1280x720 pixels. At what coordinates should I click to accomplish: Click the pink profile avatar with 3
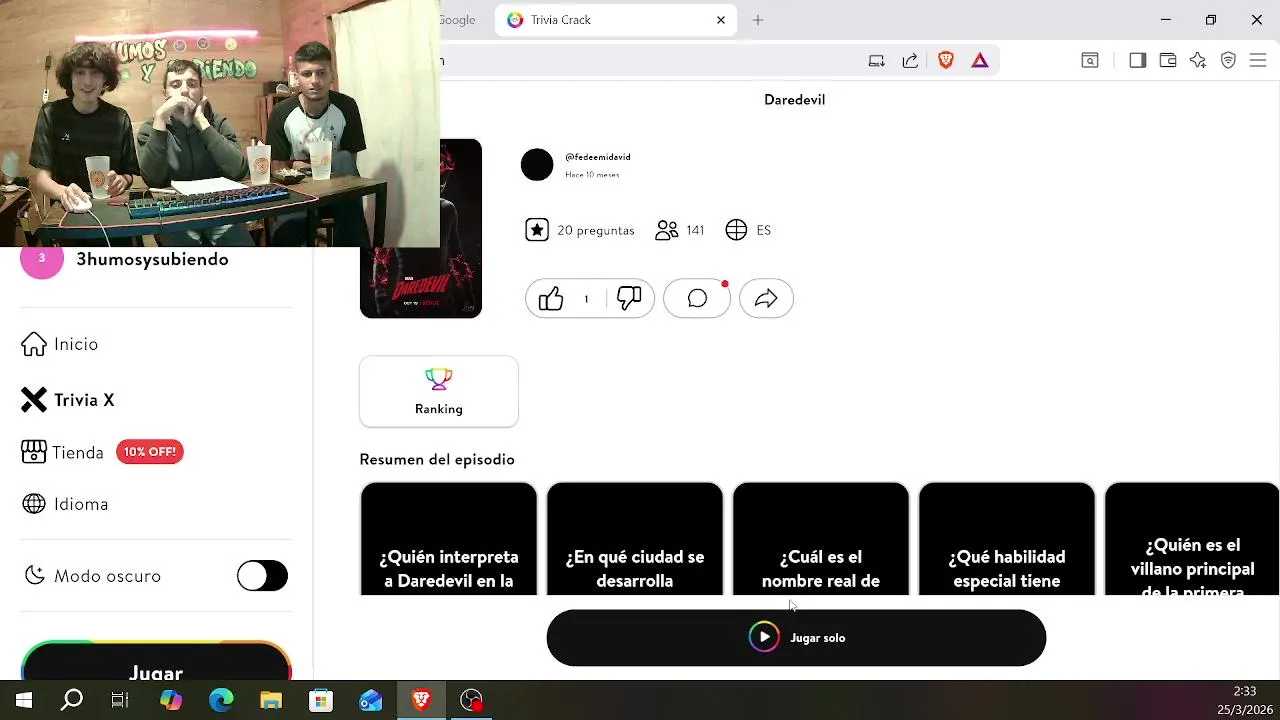pos(42,259)
